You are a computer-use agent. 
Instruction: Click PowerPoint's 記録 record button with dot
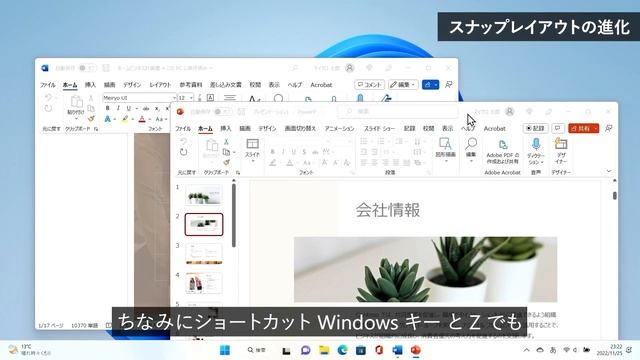pyautogui.click(x=536, y=128)
